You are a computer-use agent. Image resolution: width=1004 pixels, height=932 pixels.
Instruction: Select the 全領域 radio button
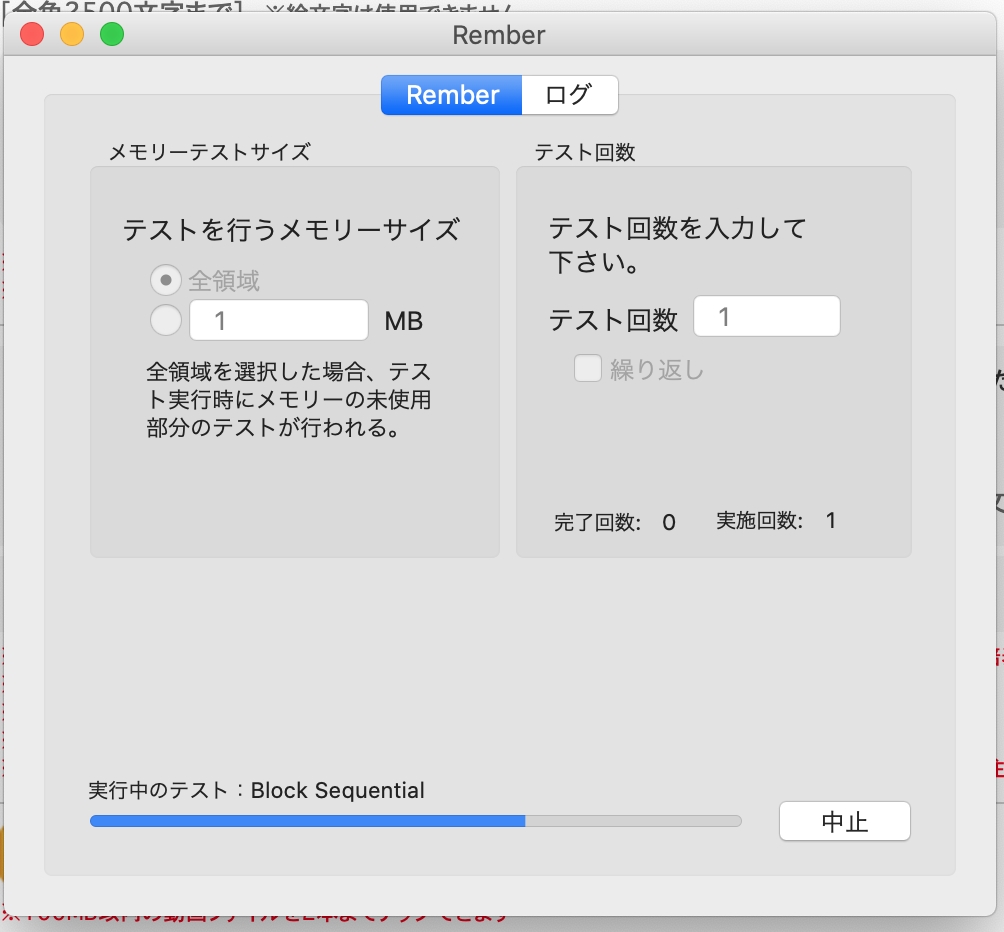pyautogui.click(x=166, y=280)
